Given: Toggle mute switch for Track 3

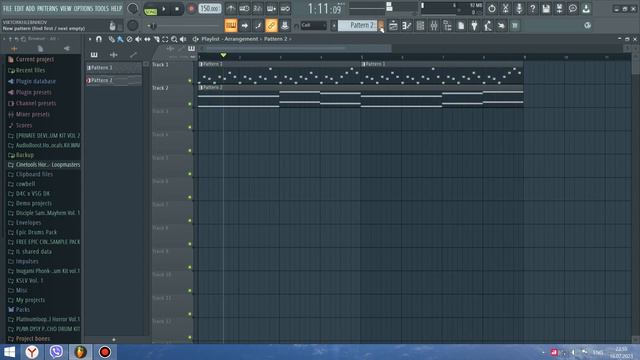Looking at the screenshot, I should tap(190, 127).
